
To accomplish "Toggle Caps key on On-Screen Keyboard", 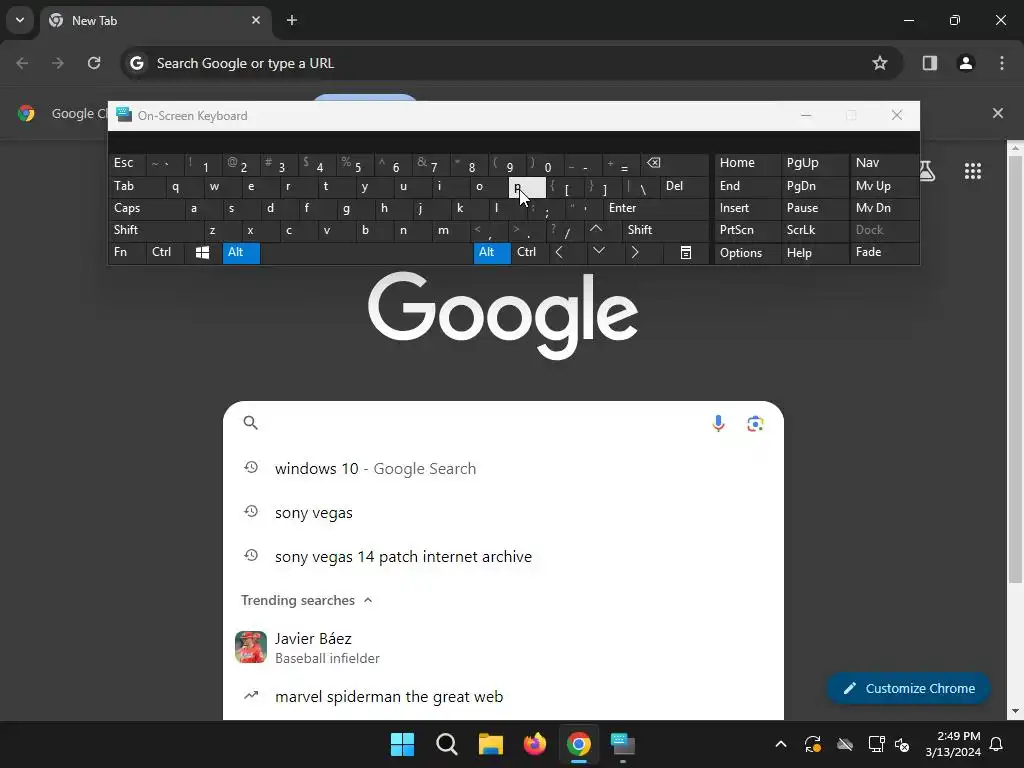I will click(x=147, y=208).
